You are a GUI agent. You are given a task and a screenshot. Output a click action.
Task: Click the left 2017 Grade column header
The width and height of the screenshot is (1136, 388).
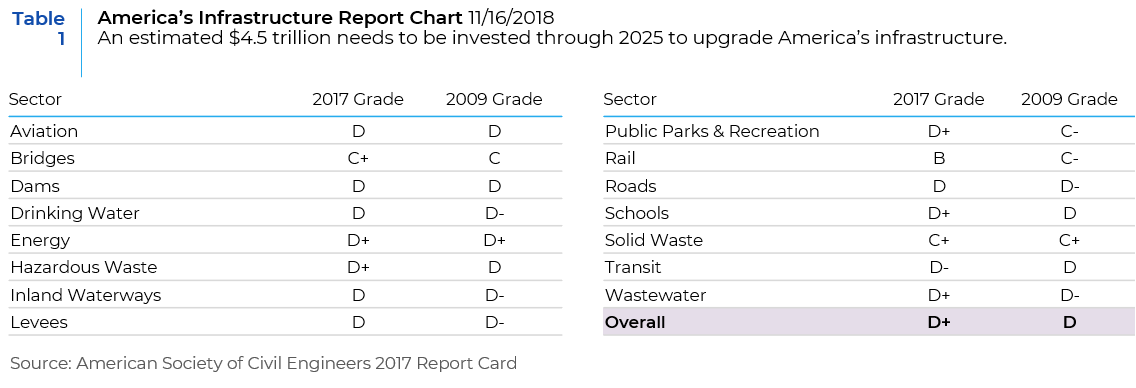point(358,99)
